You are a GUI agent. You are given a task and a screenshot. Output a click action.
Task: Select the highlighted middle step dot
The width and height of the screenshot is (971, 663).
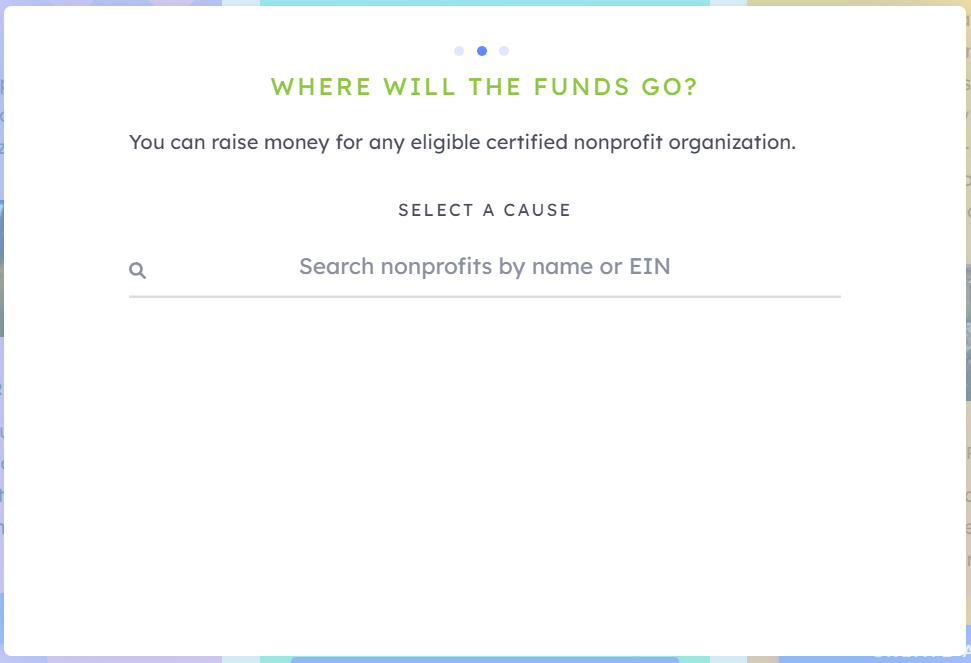click(x=482, y=51)
